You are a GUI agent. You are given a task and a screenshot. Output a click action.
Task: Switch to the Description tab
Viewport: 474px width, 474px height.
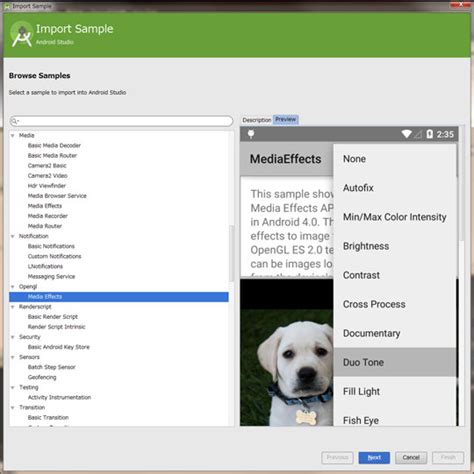[x=257, y=120]
